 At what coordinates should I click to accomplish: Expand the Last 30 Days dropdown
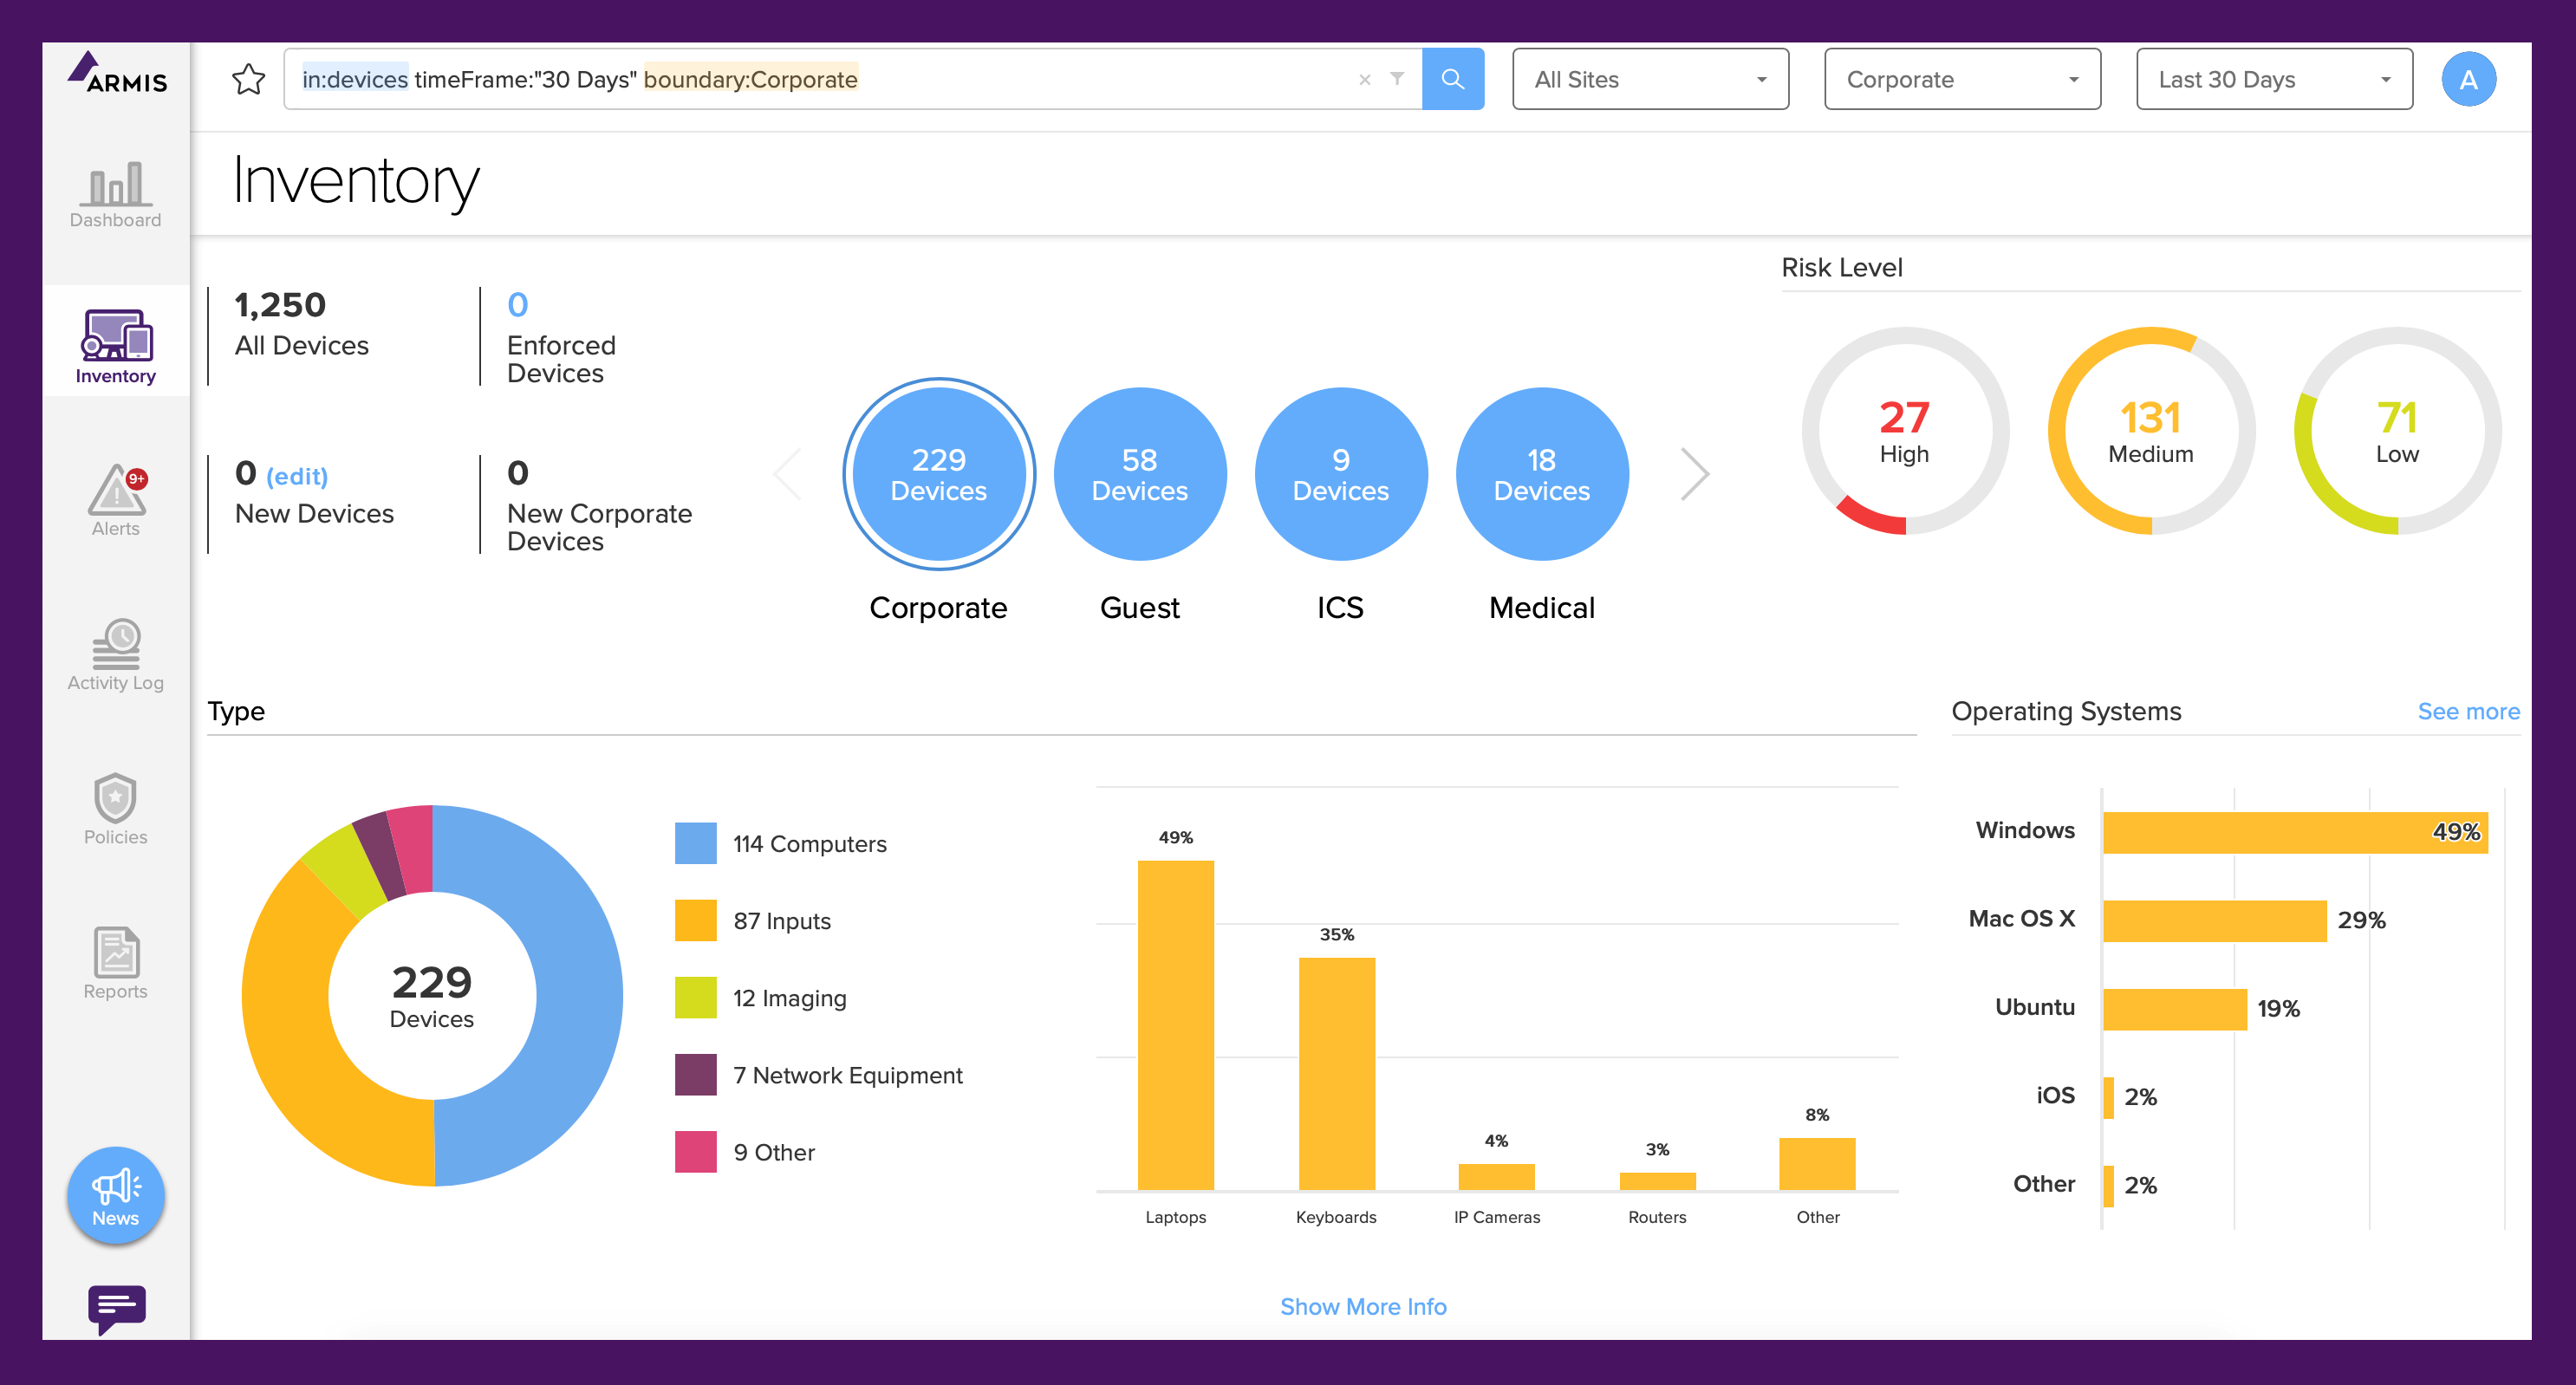2273,79
